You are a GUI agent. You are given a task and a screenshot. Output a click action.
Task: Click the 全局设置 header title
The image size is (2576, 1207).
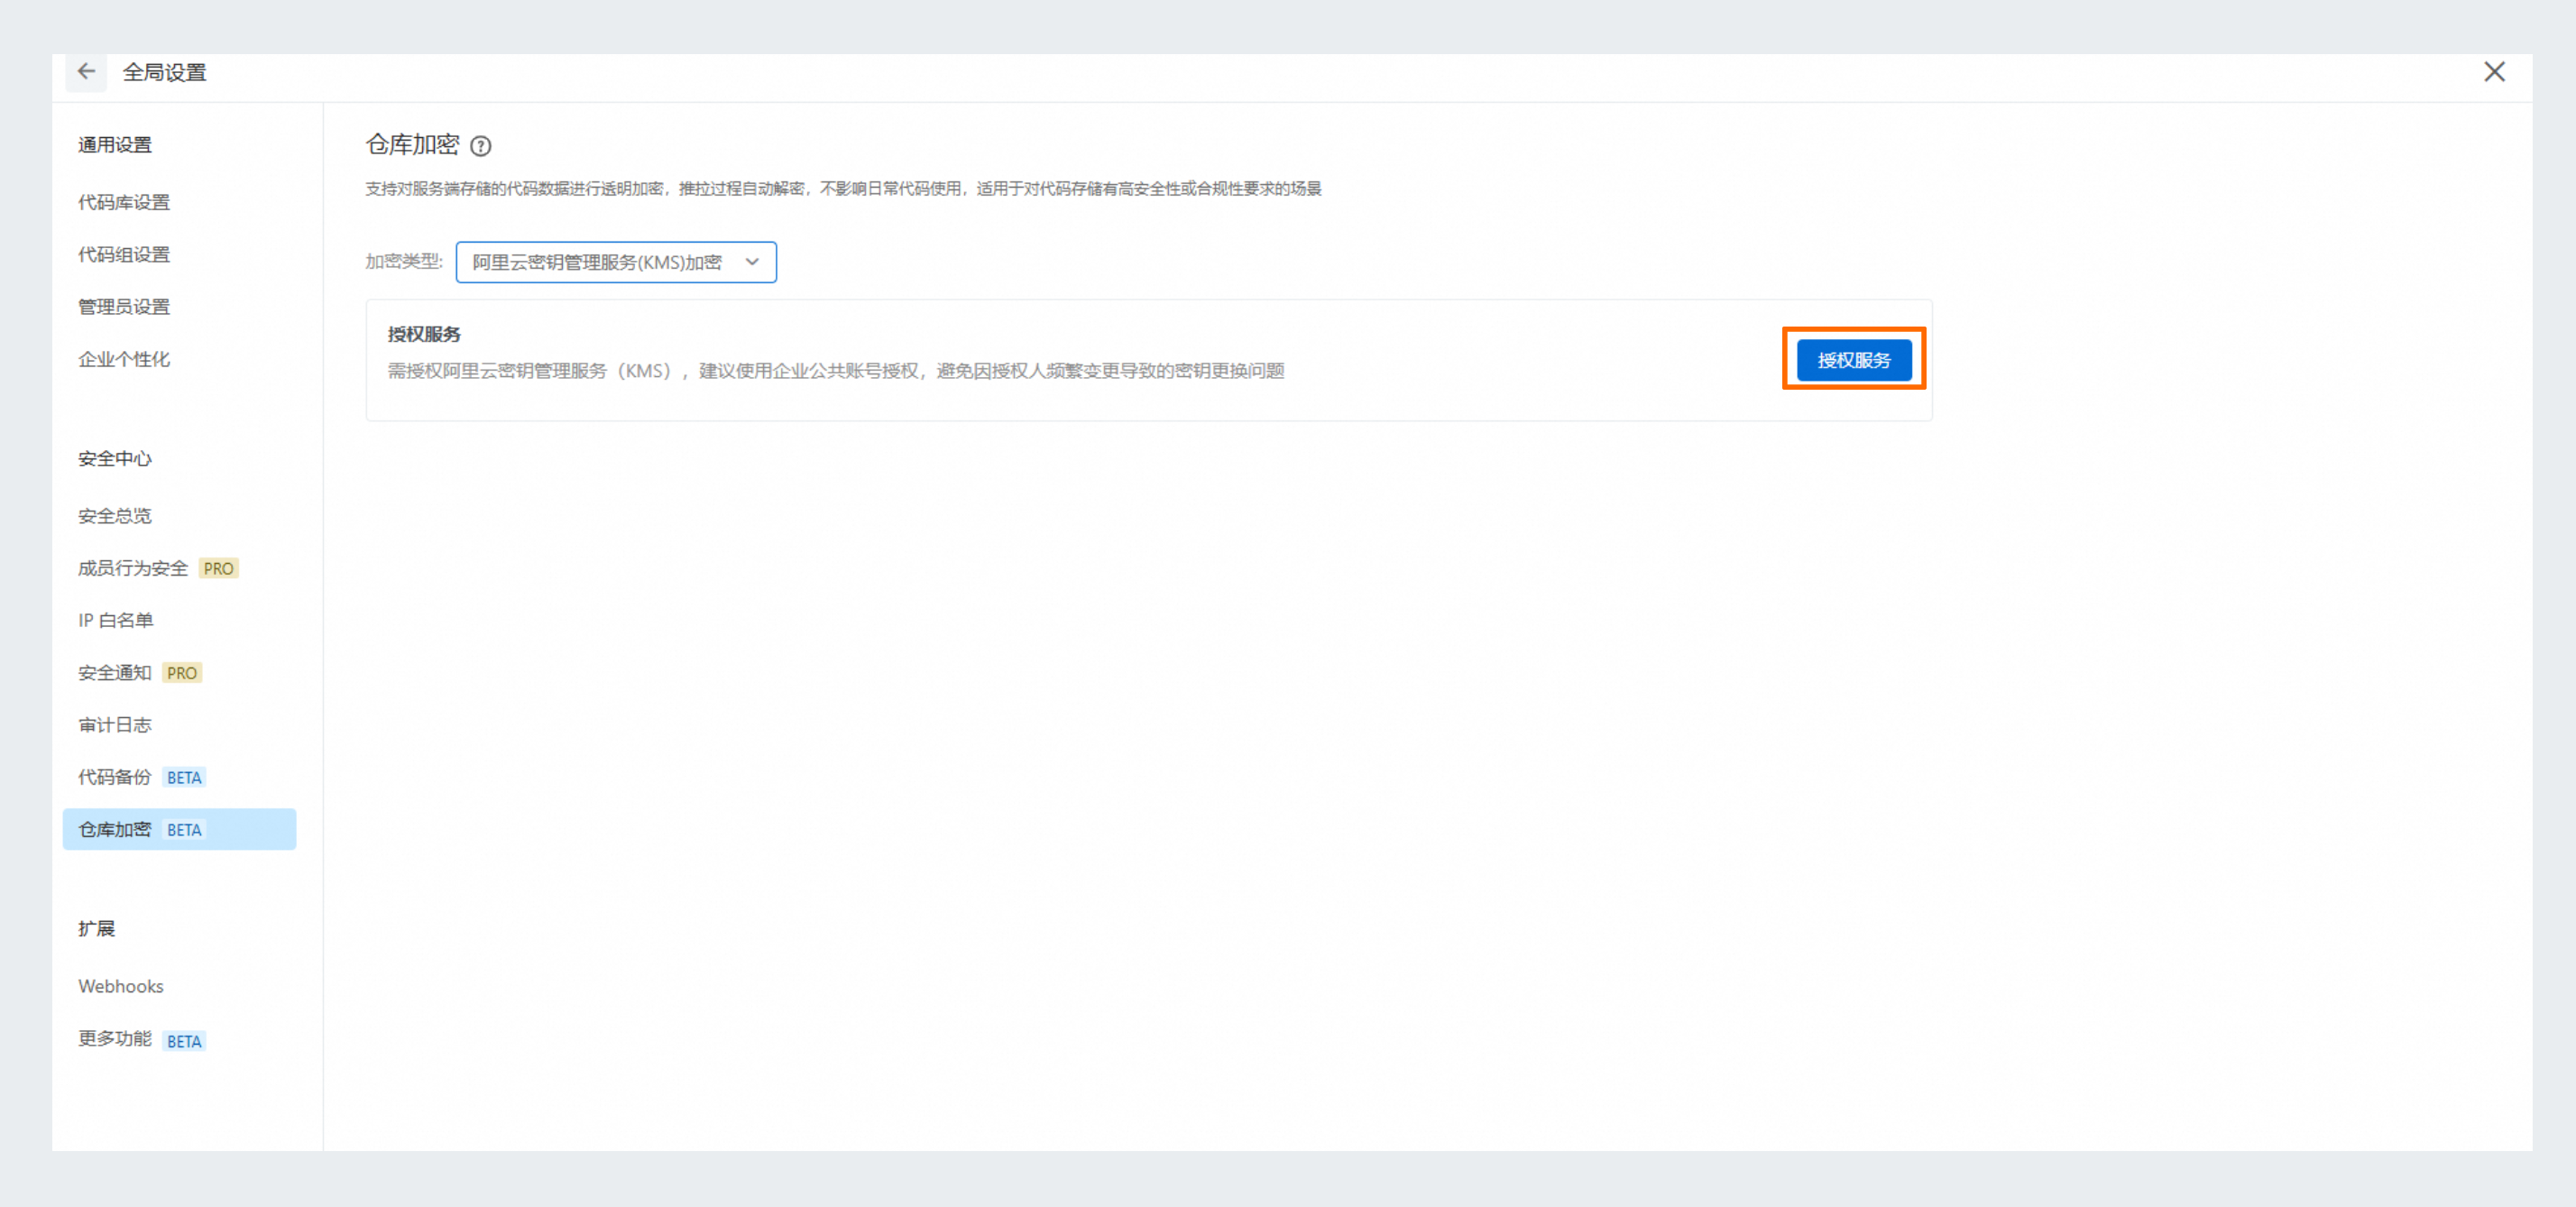click(165, 72)
